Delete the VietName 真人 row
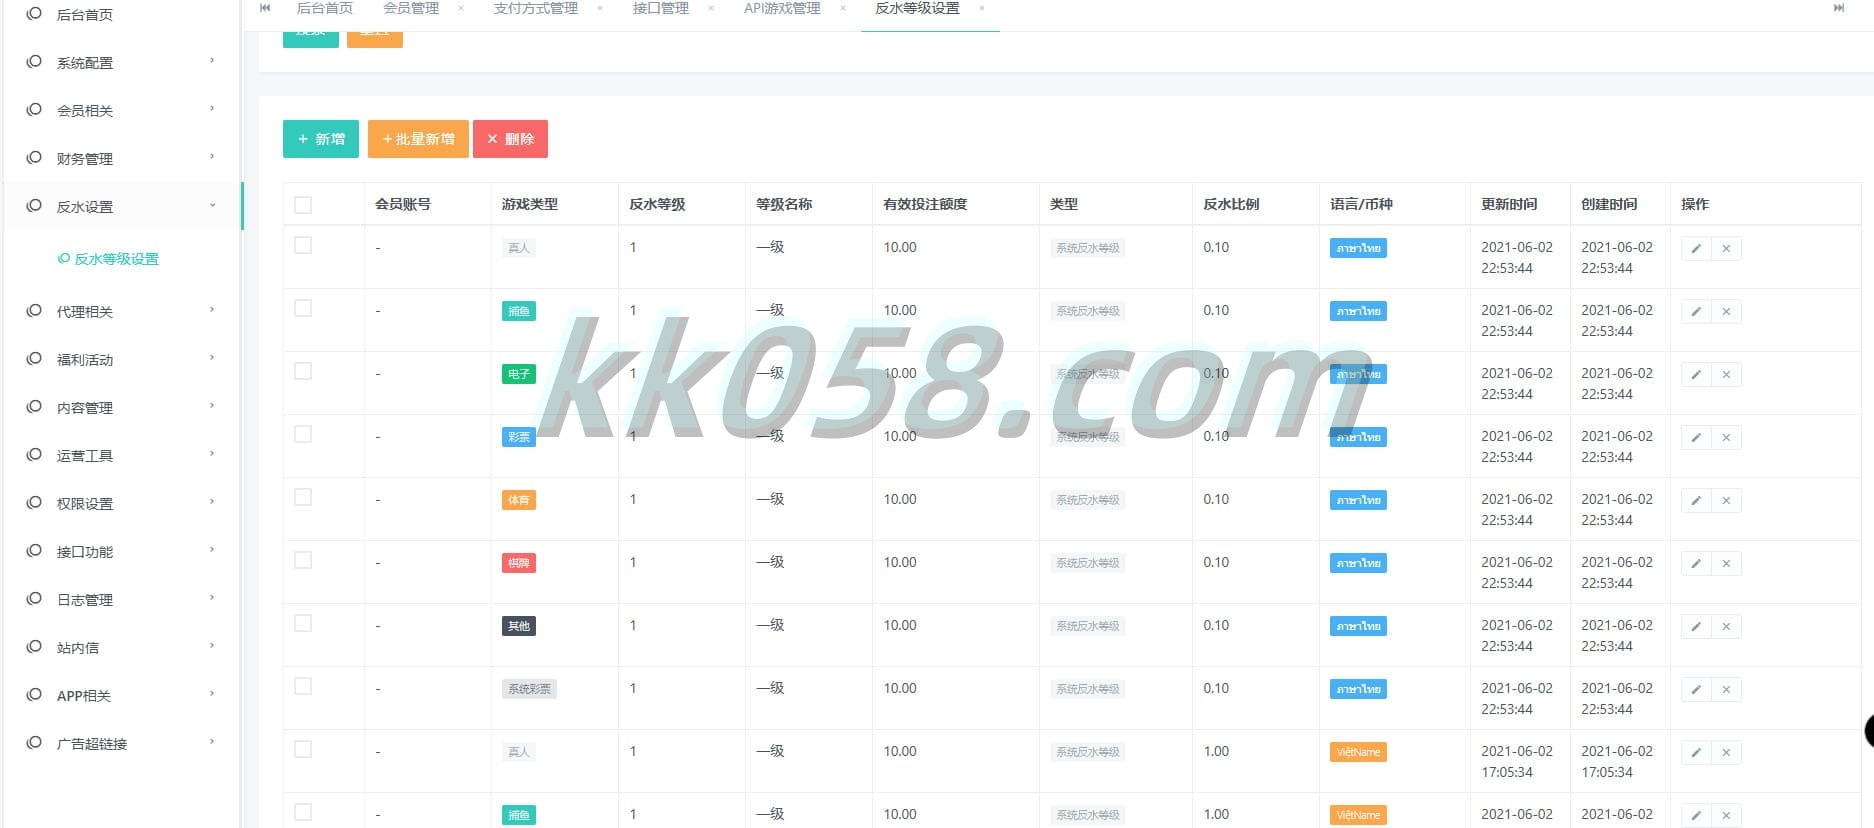This screenshot has height=828, width=1874. point(1726,752)
